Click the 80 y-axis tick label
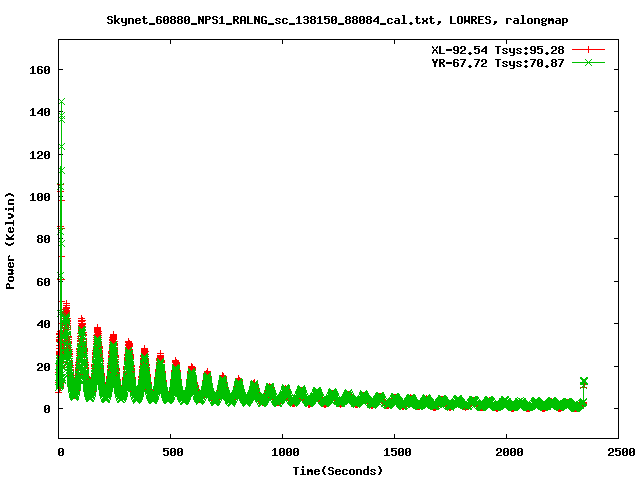Image resolution: width=640 pixels, height=480 pixels. [x=43, y=239]
